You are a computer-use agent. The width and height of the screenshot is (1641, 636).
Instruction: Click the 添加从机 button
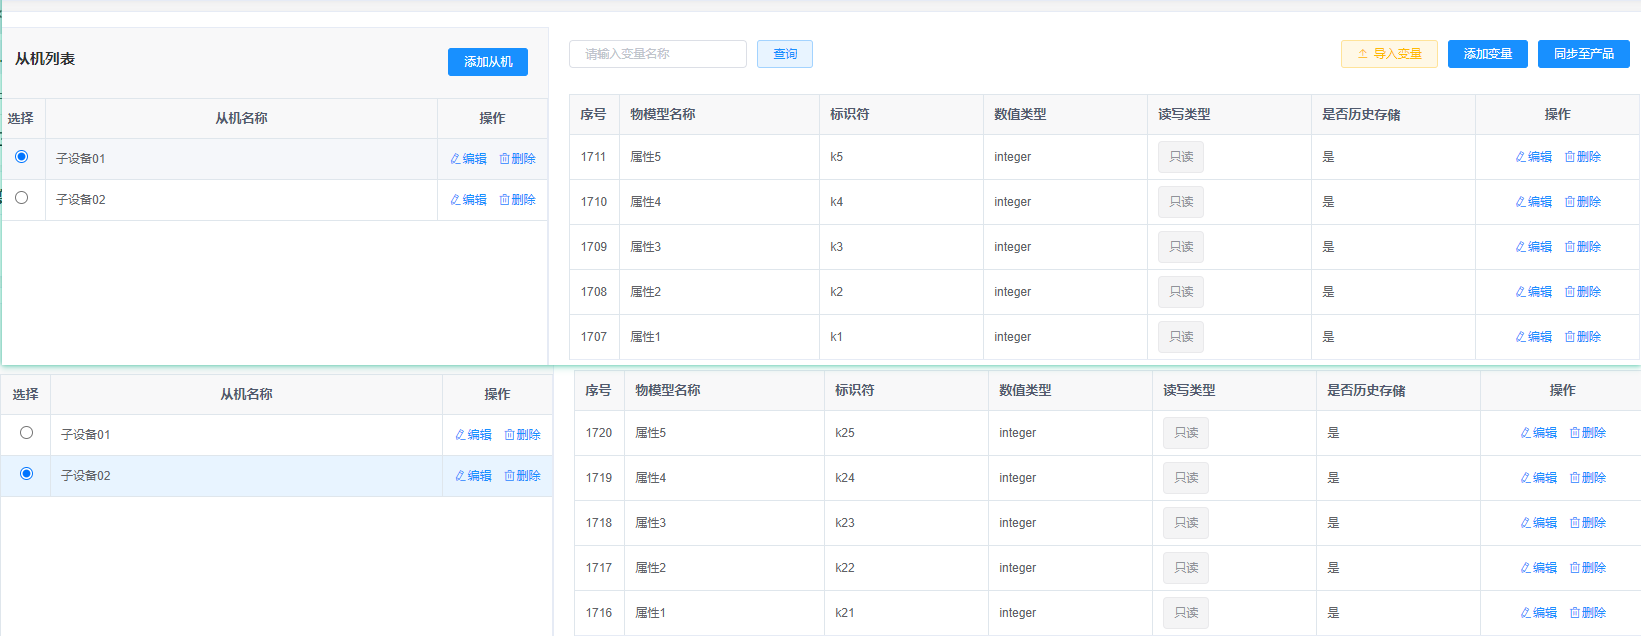coord(487,62)
